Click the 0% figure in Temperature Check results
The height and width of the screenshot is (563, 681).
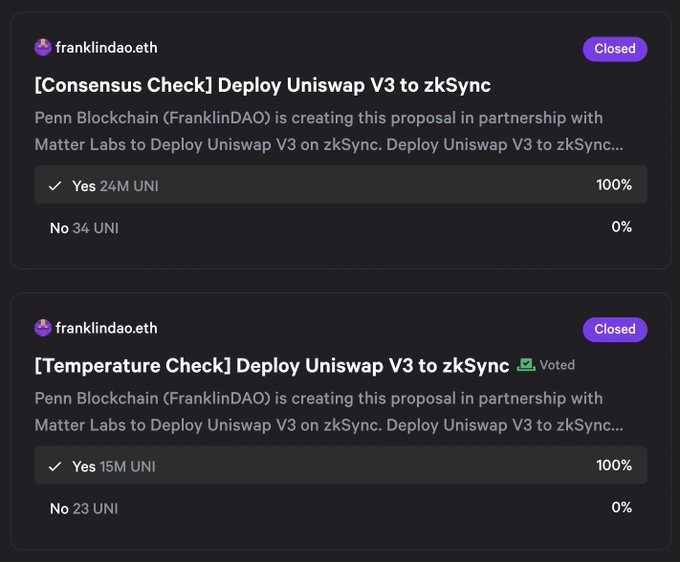point(621,507)
